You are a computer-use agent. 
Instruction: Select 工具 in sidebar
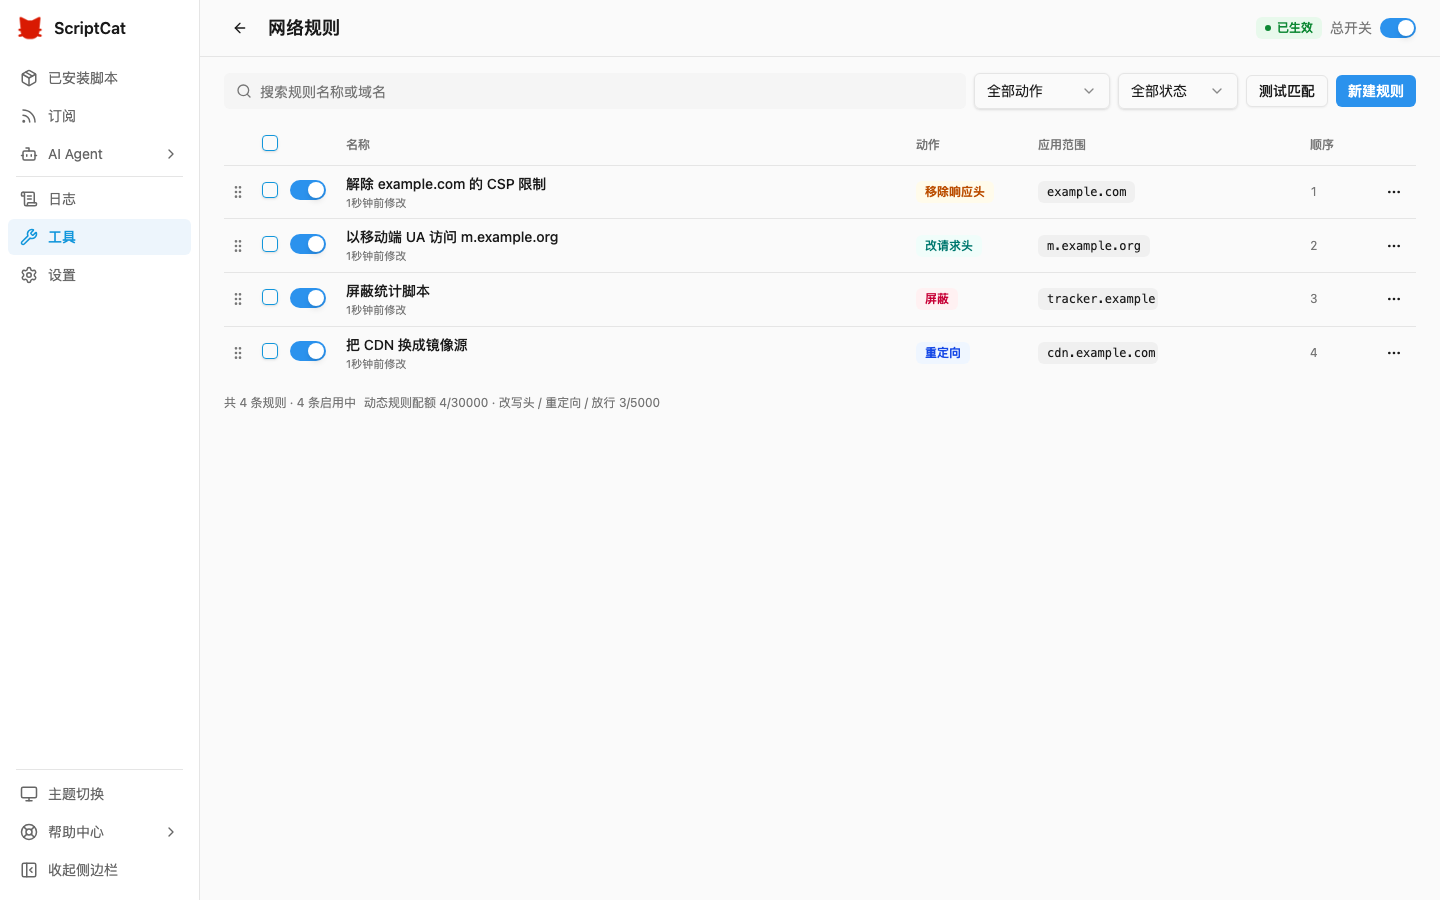point(99,237)
